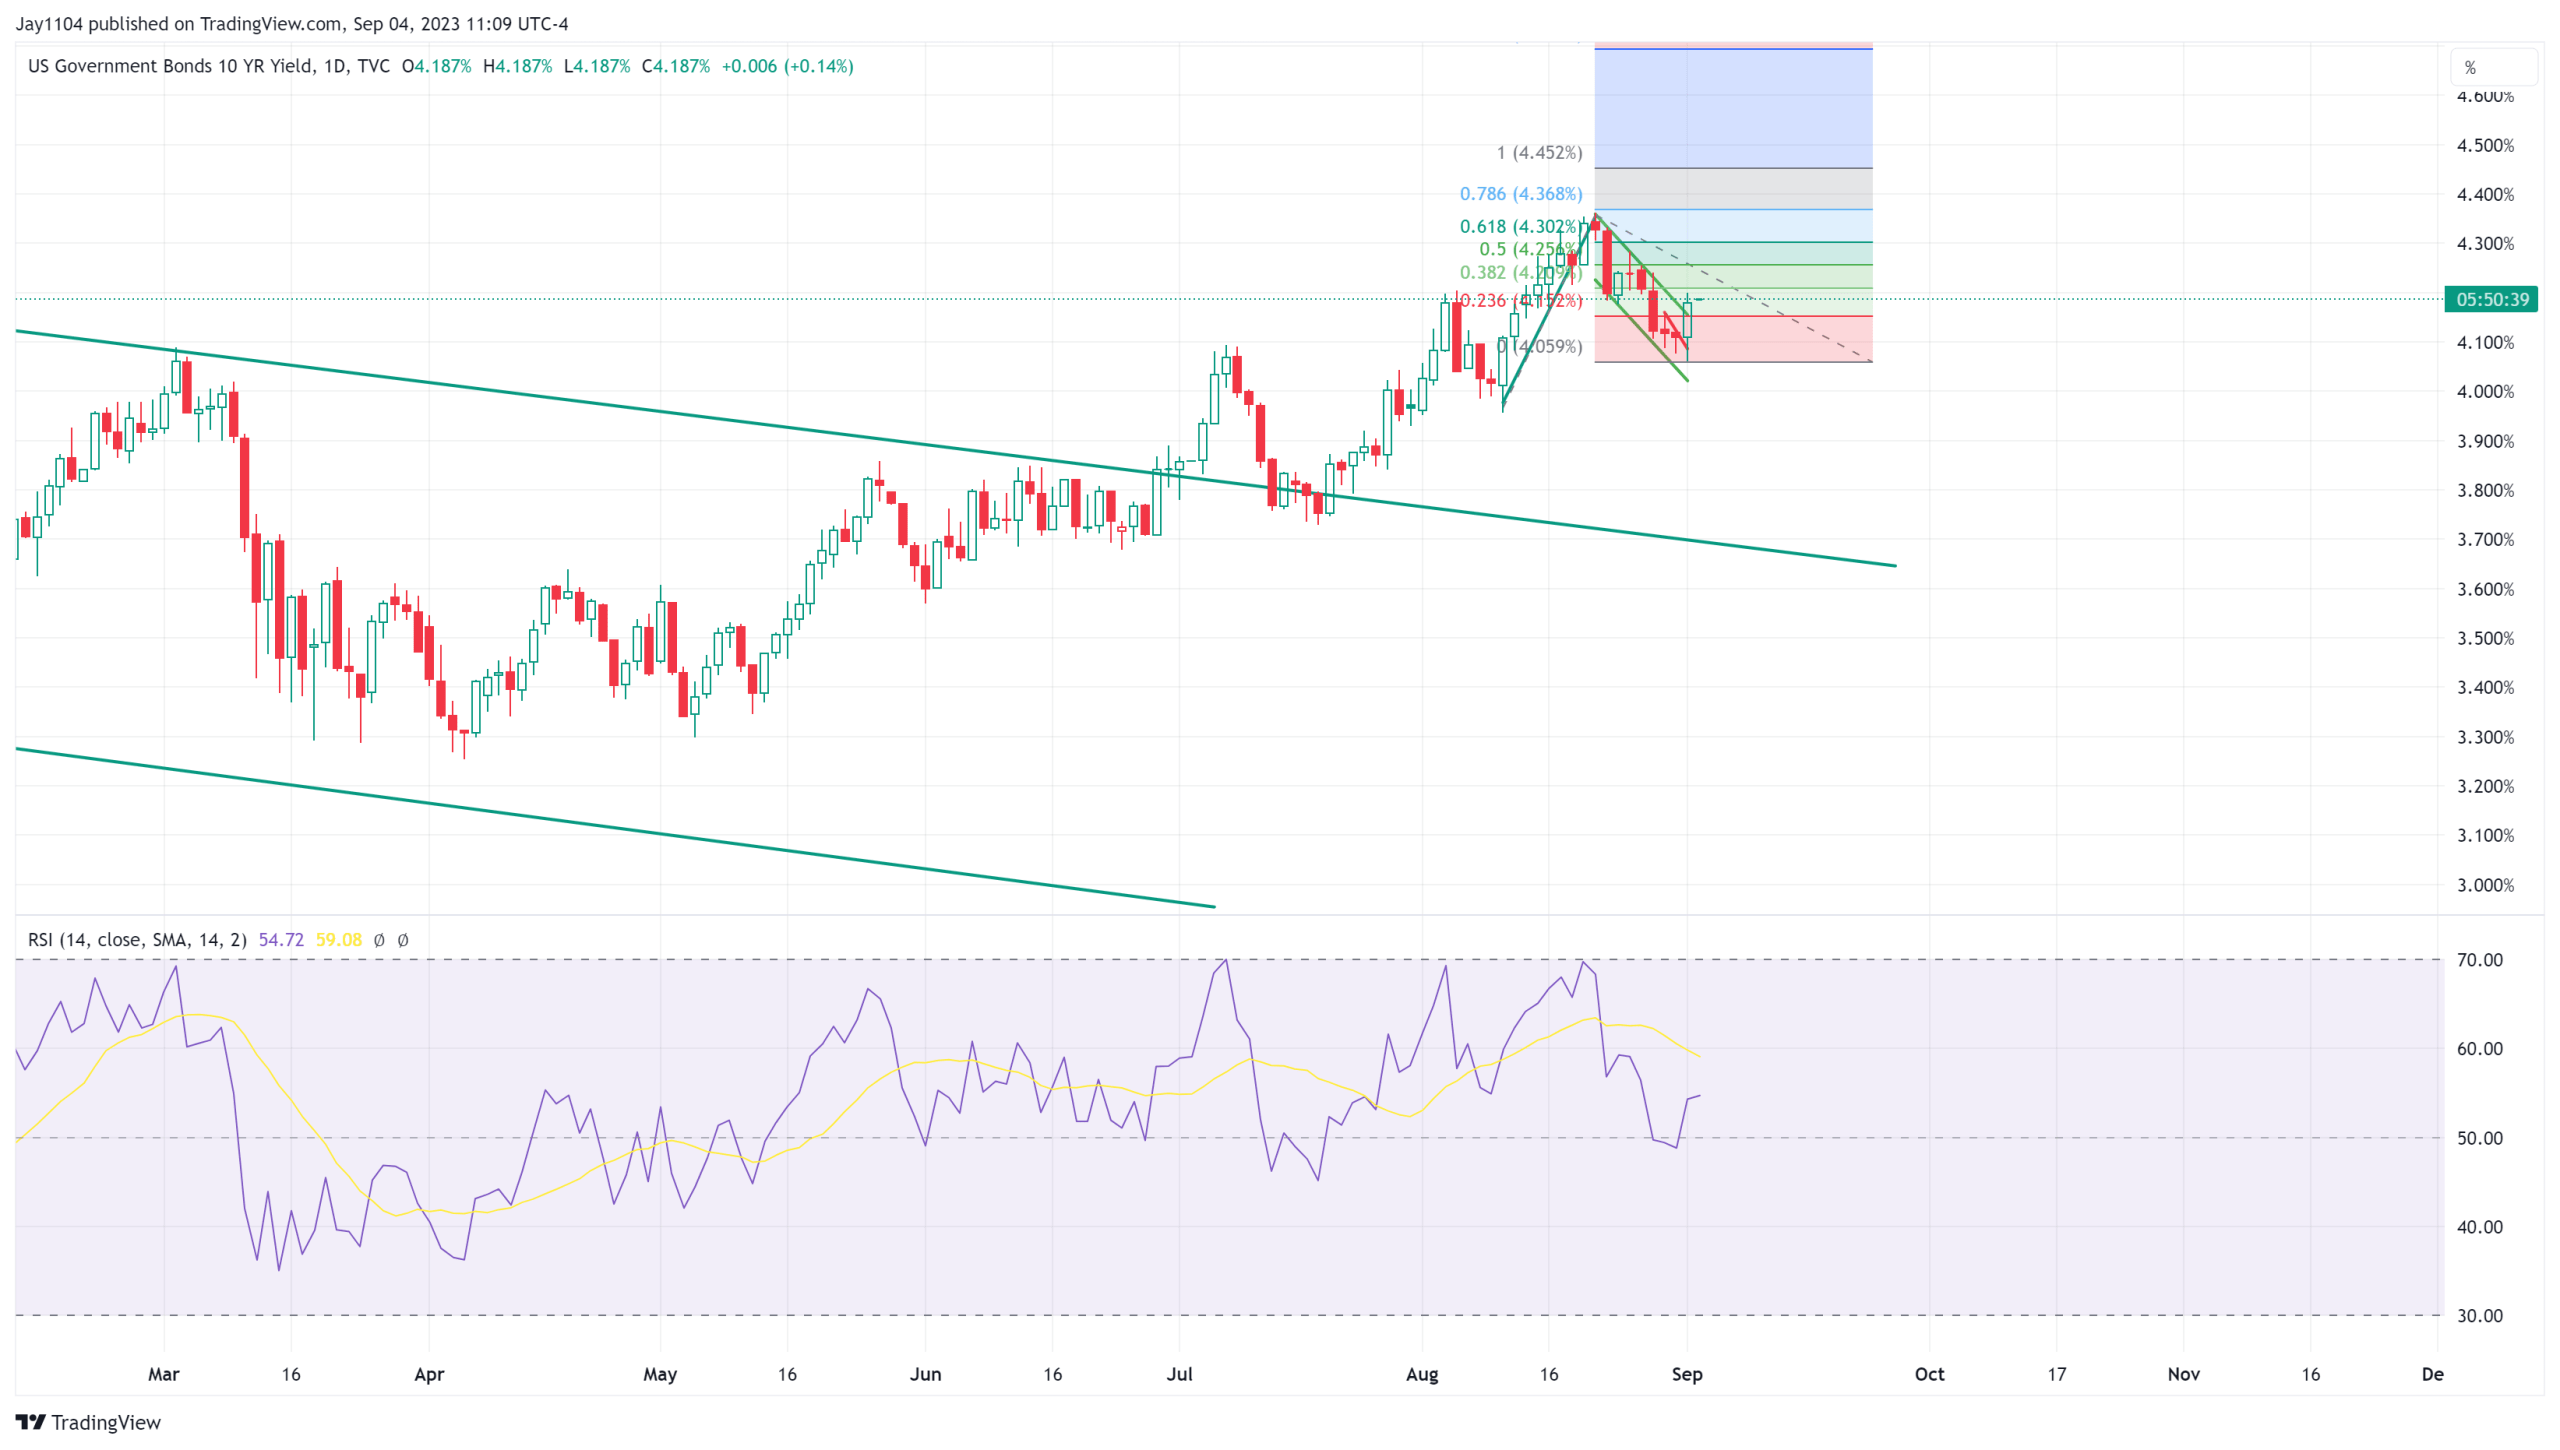
Task: Click the 4.500% price axis label
Action: (2484, 145)
